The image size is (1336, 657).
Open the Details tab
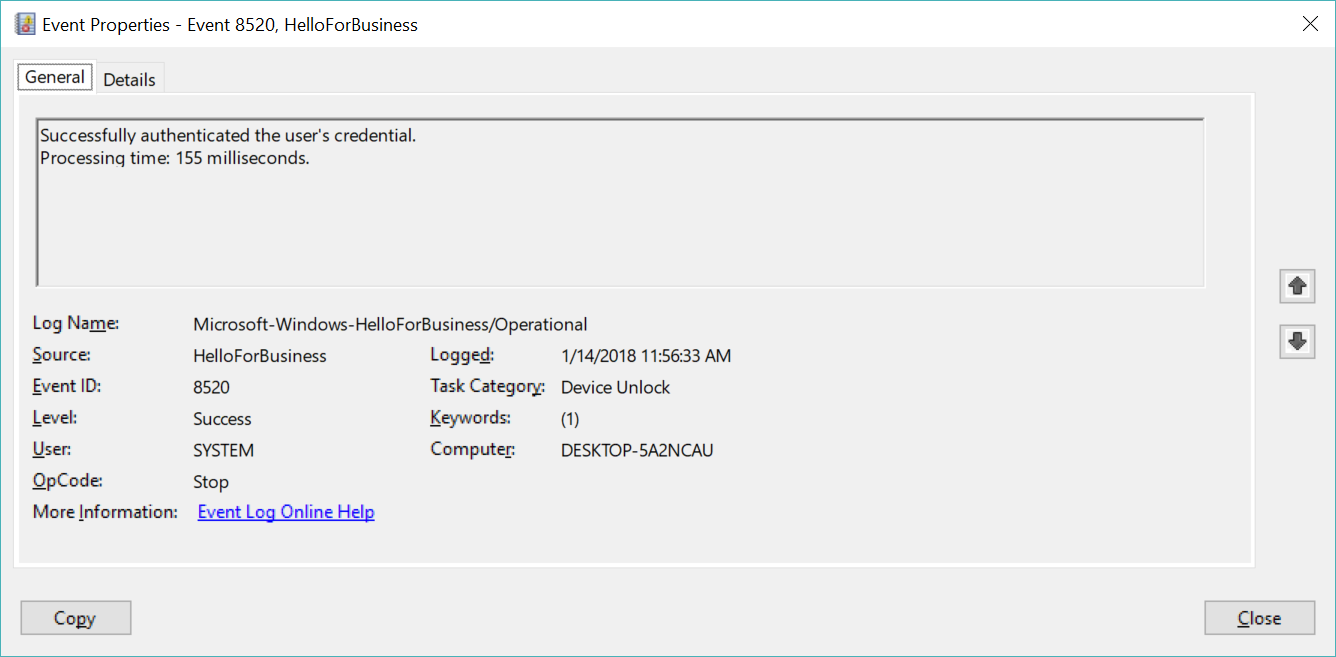click(x=129, y=79)
